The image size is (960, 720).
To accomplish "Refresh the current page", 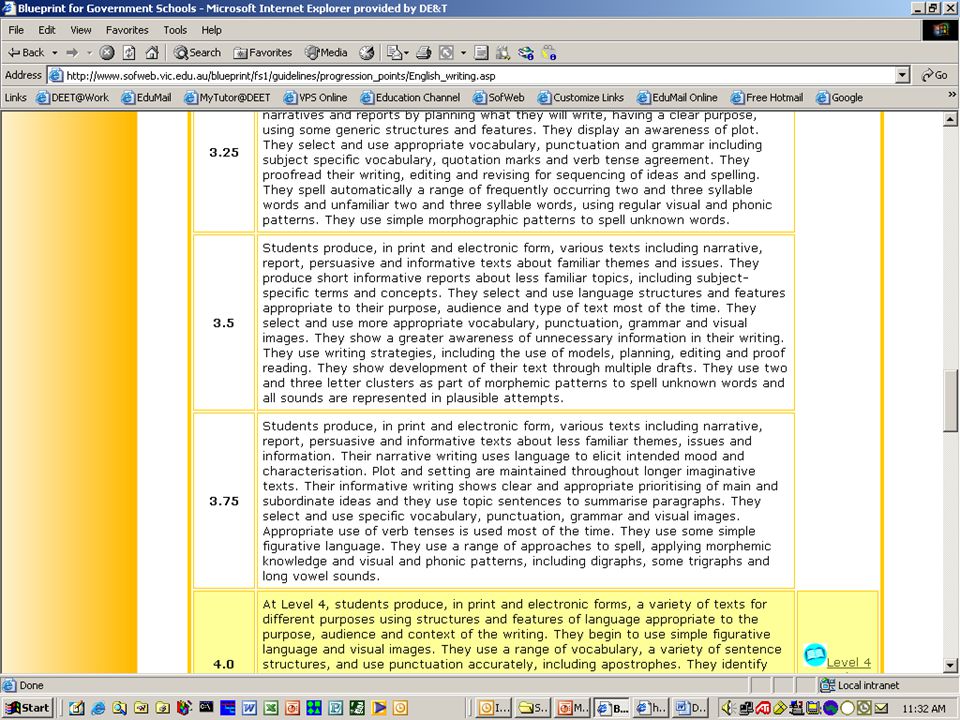I will (129, 53).
